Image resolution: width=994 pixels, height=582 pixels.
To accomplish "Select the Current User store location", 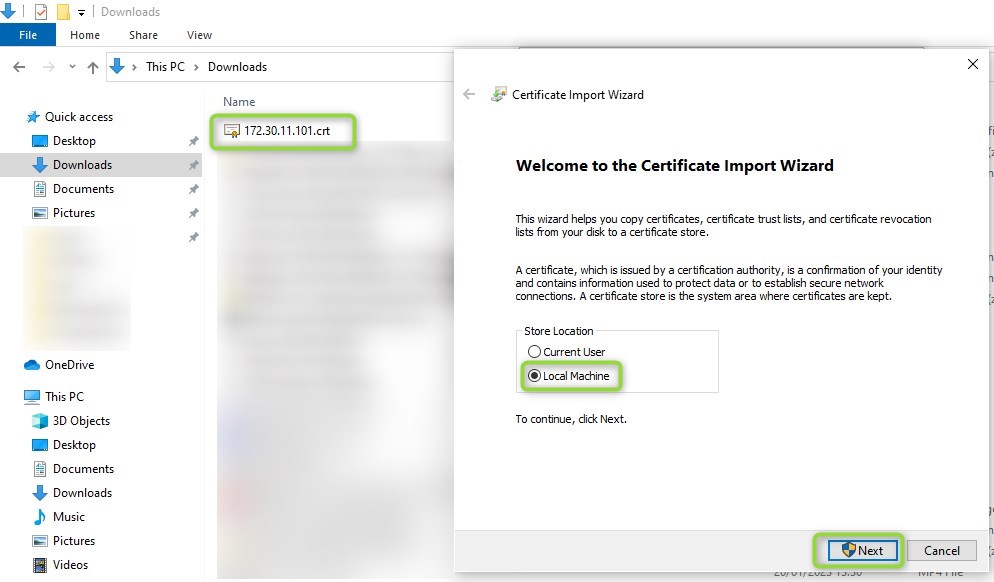I will click(534, 351).
